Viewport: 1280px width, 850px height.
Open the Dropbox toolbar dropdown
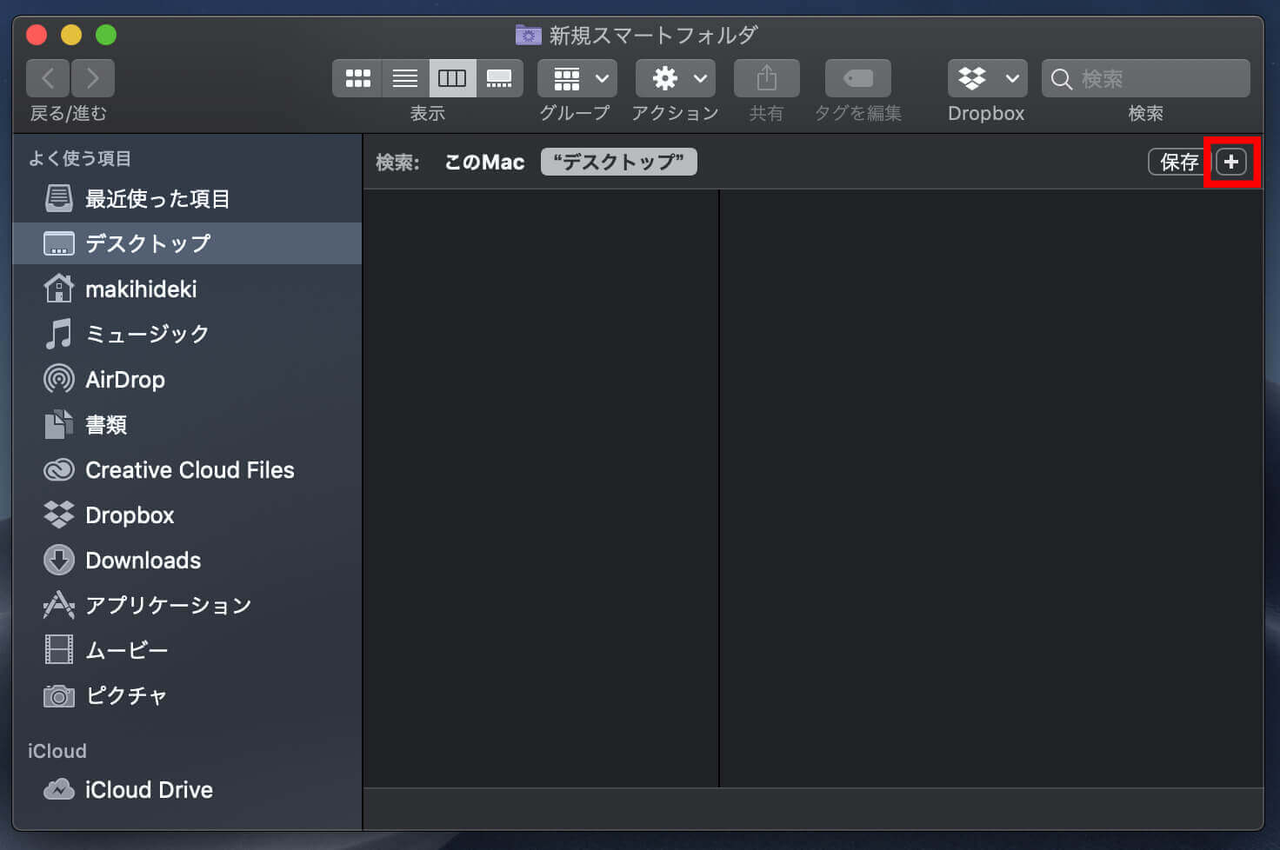point(987,78)
